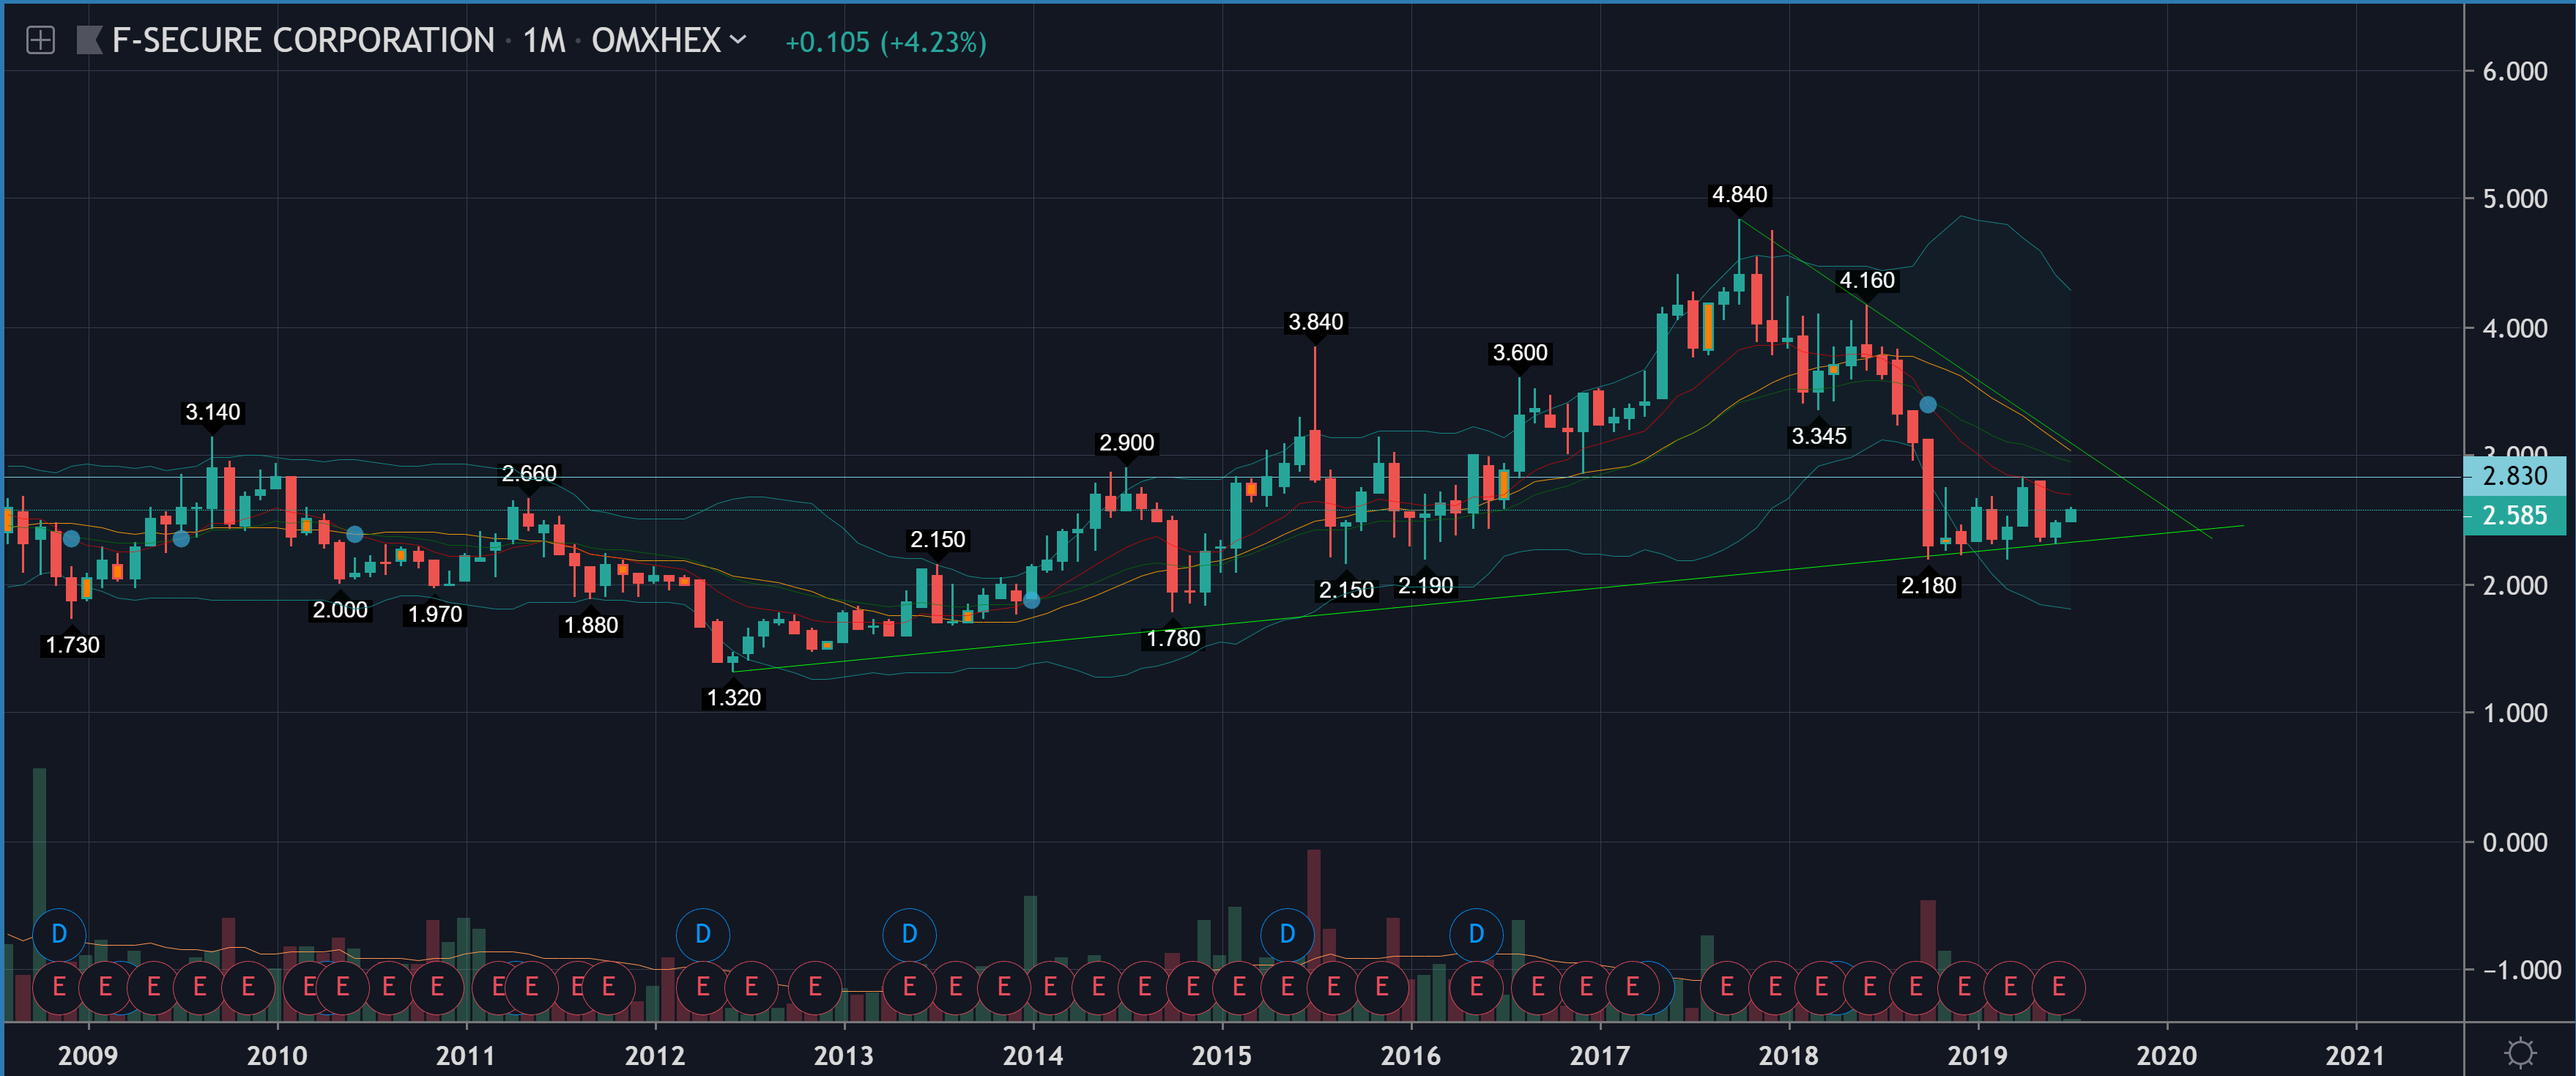Click the last earnings E marker in 2019
Image resolution: width=2576 pixels, height=1076 pixels.
[2058, 987]
